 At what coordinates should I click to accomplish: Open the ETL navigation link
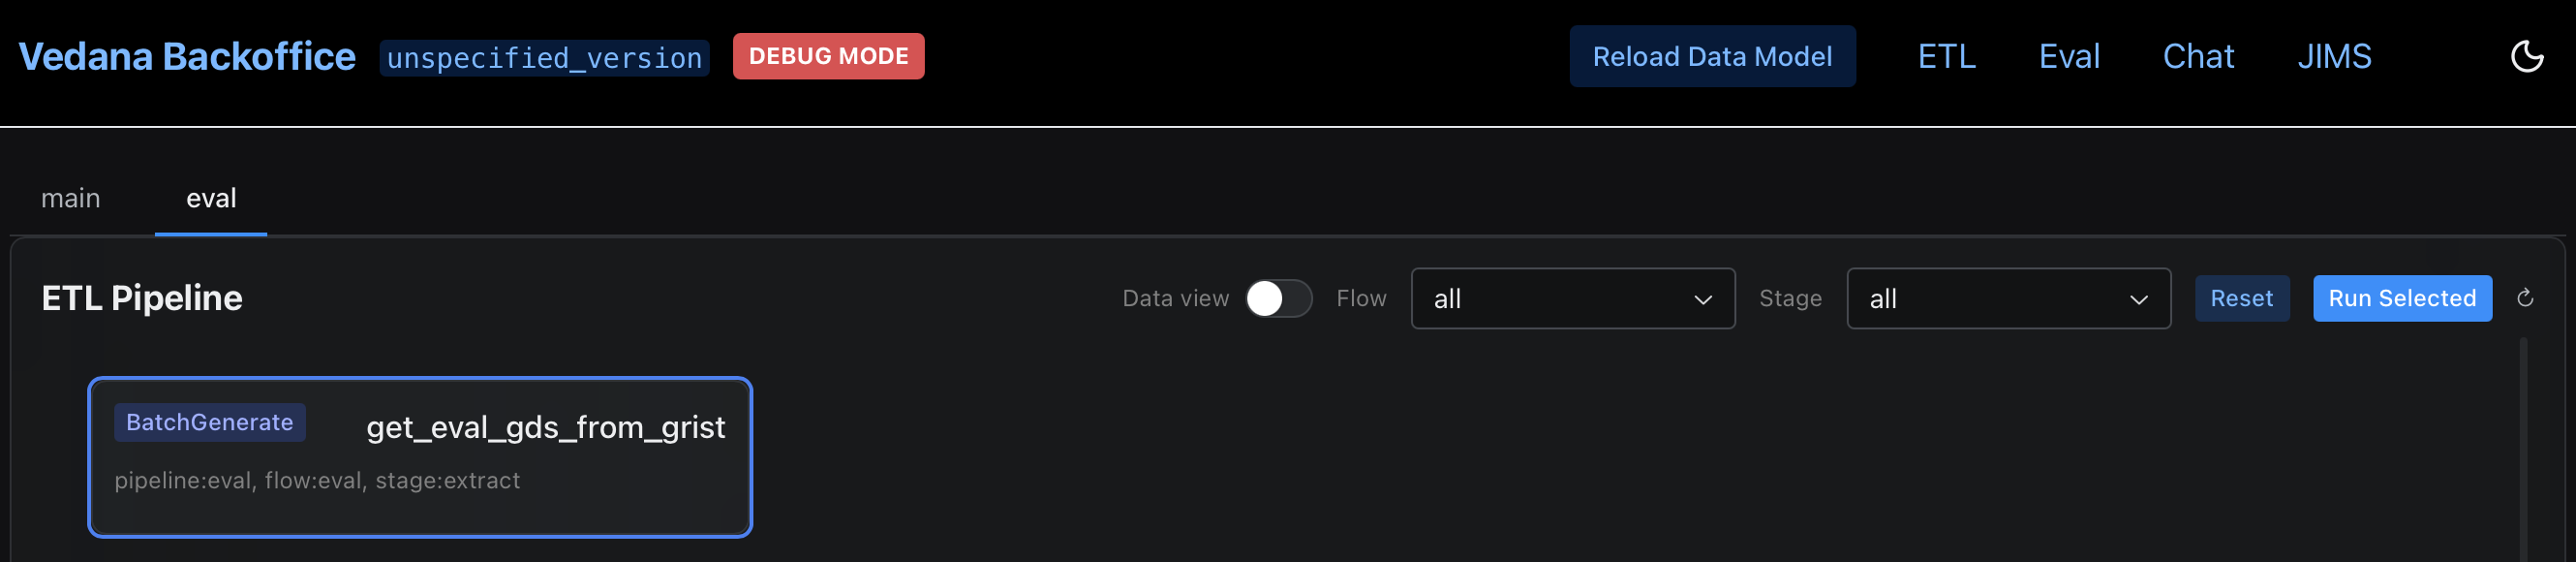point(1946,57)
